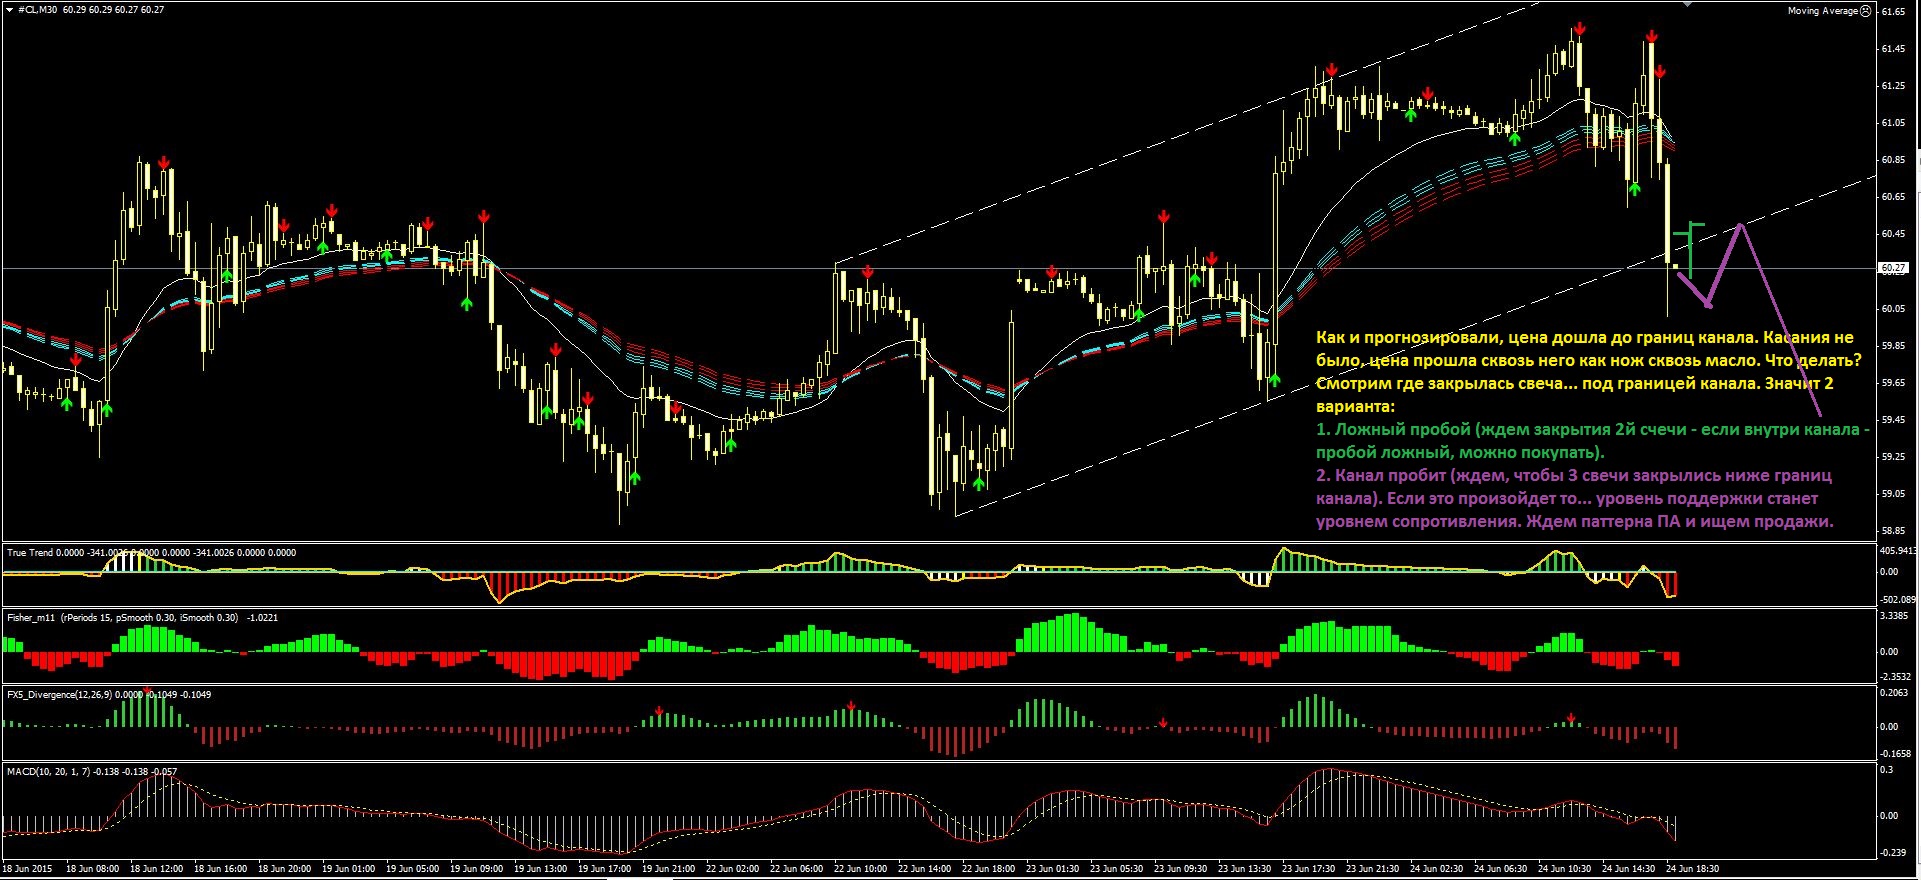This screenshot has width=1921, height=880.
Task: Click FX5_Divergence scale value -0.1658
Action: pos(1897,753)
